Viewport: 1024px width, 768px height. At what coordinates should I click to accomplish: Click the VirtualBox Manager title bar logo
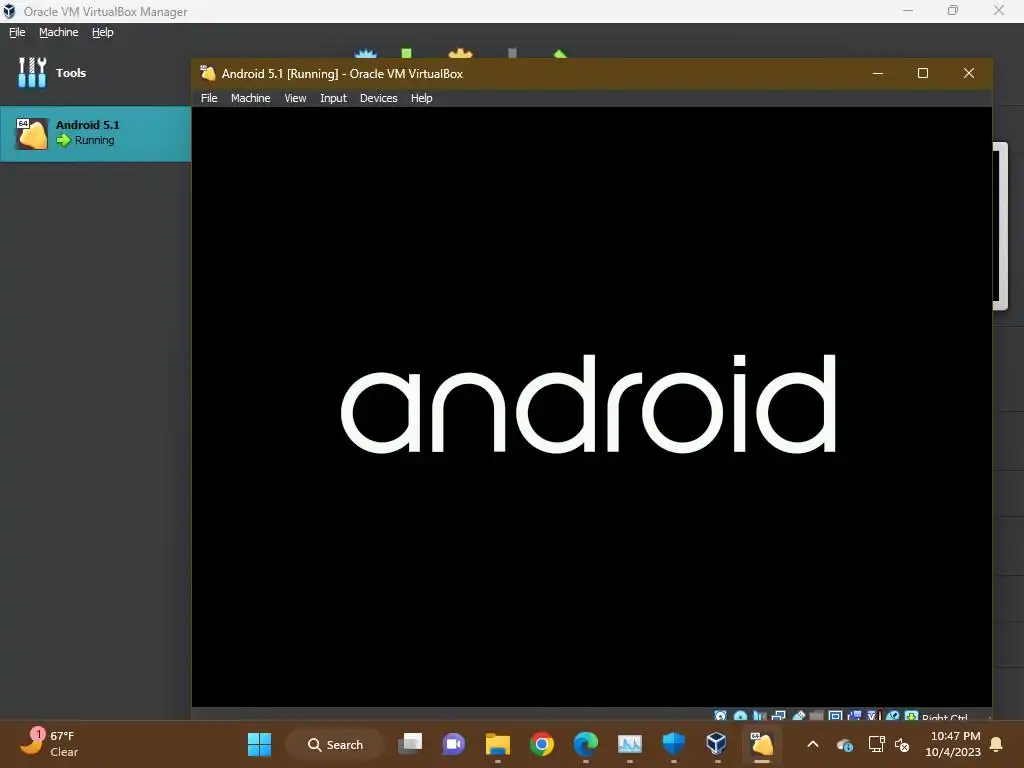[9, 11]
